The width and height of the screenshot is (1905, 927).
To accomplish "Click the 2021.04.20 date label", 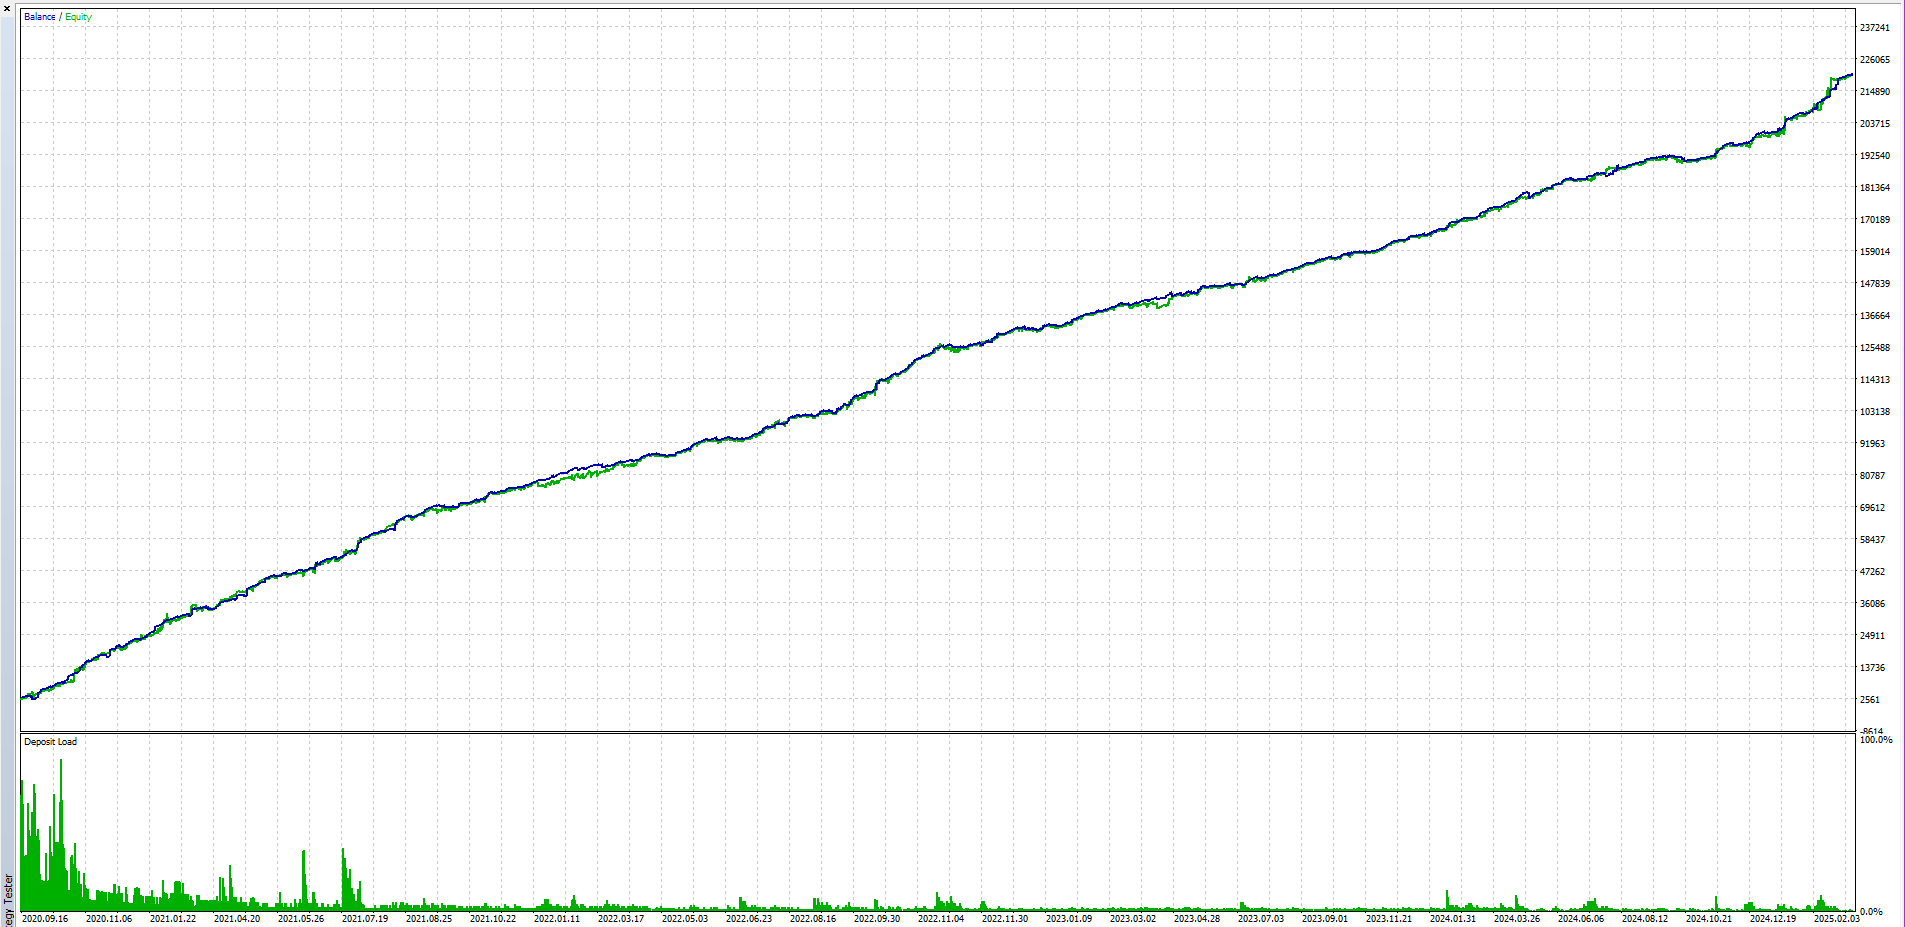I will click(x=237, y=919).
